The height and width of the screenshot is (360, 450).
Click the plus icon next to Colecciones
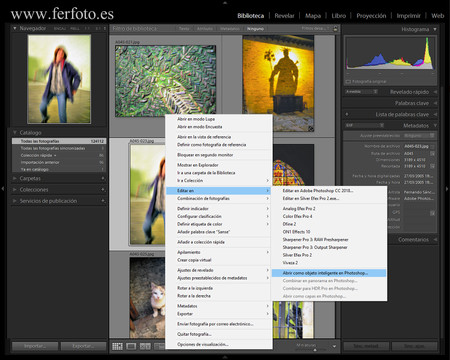[103, 190]
